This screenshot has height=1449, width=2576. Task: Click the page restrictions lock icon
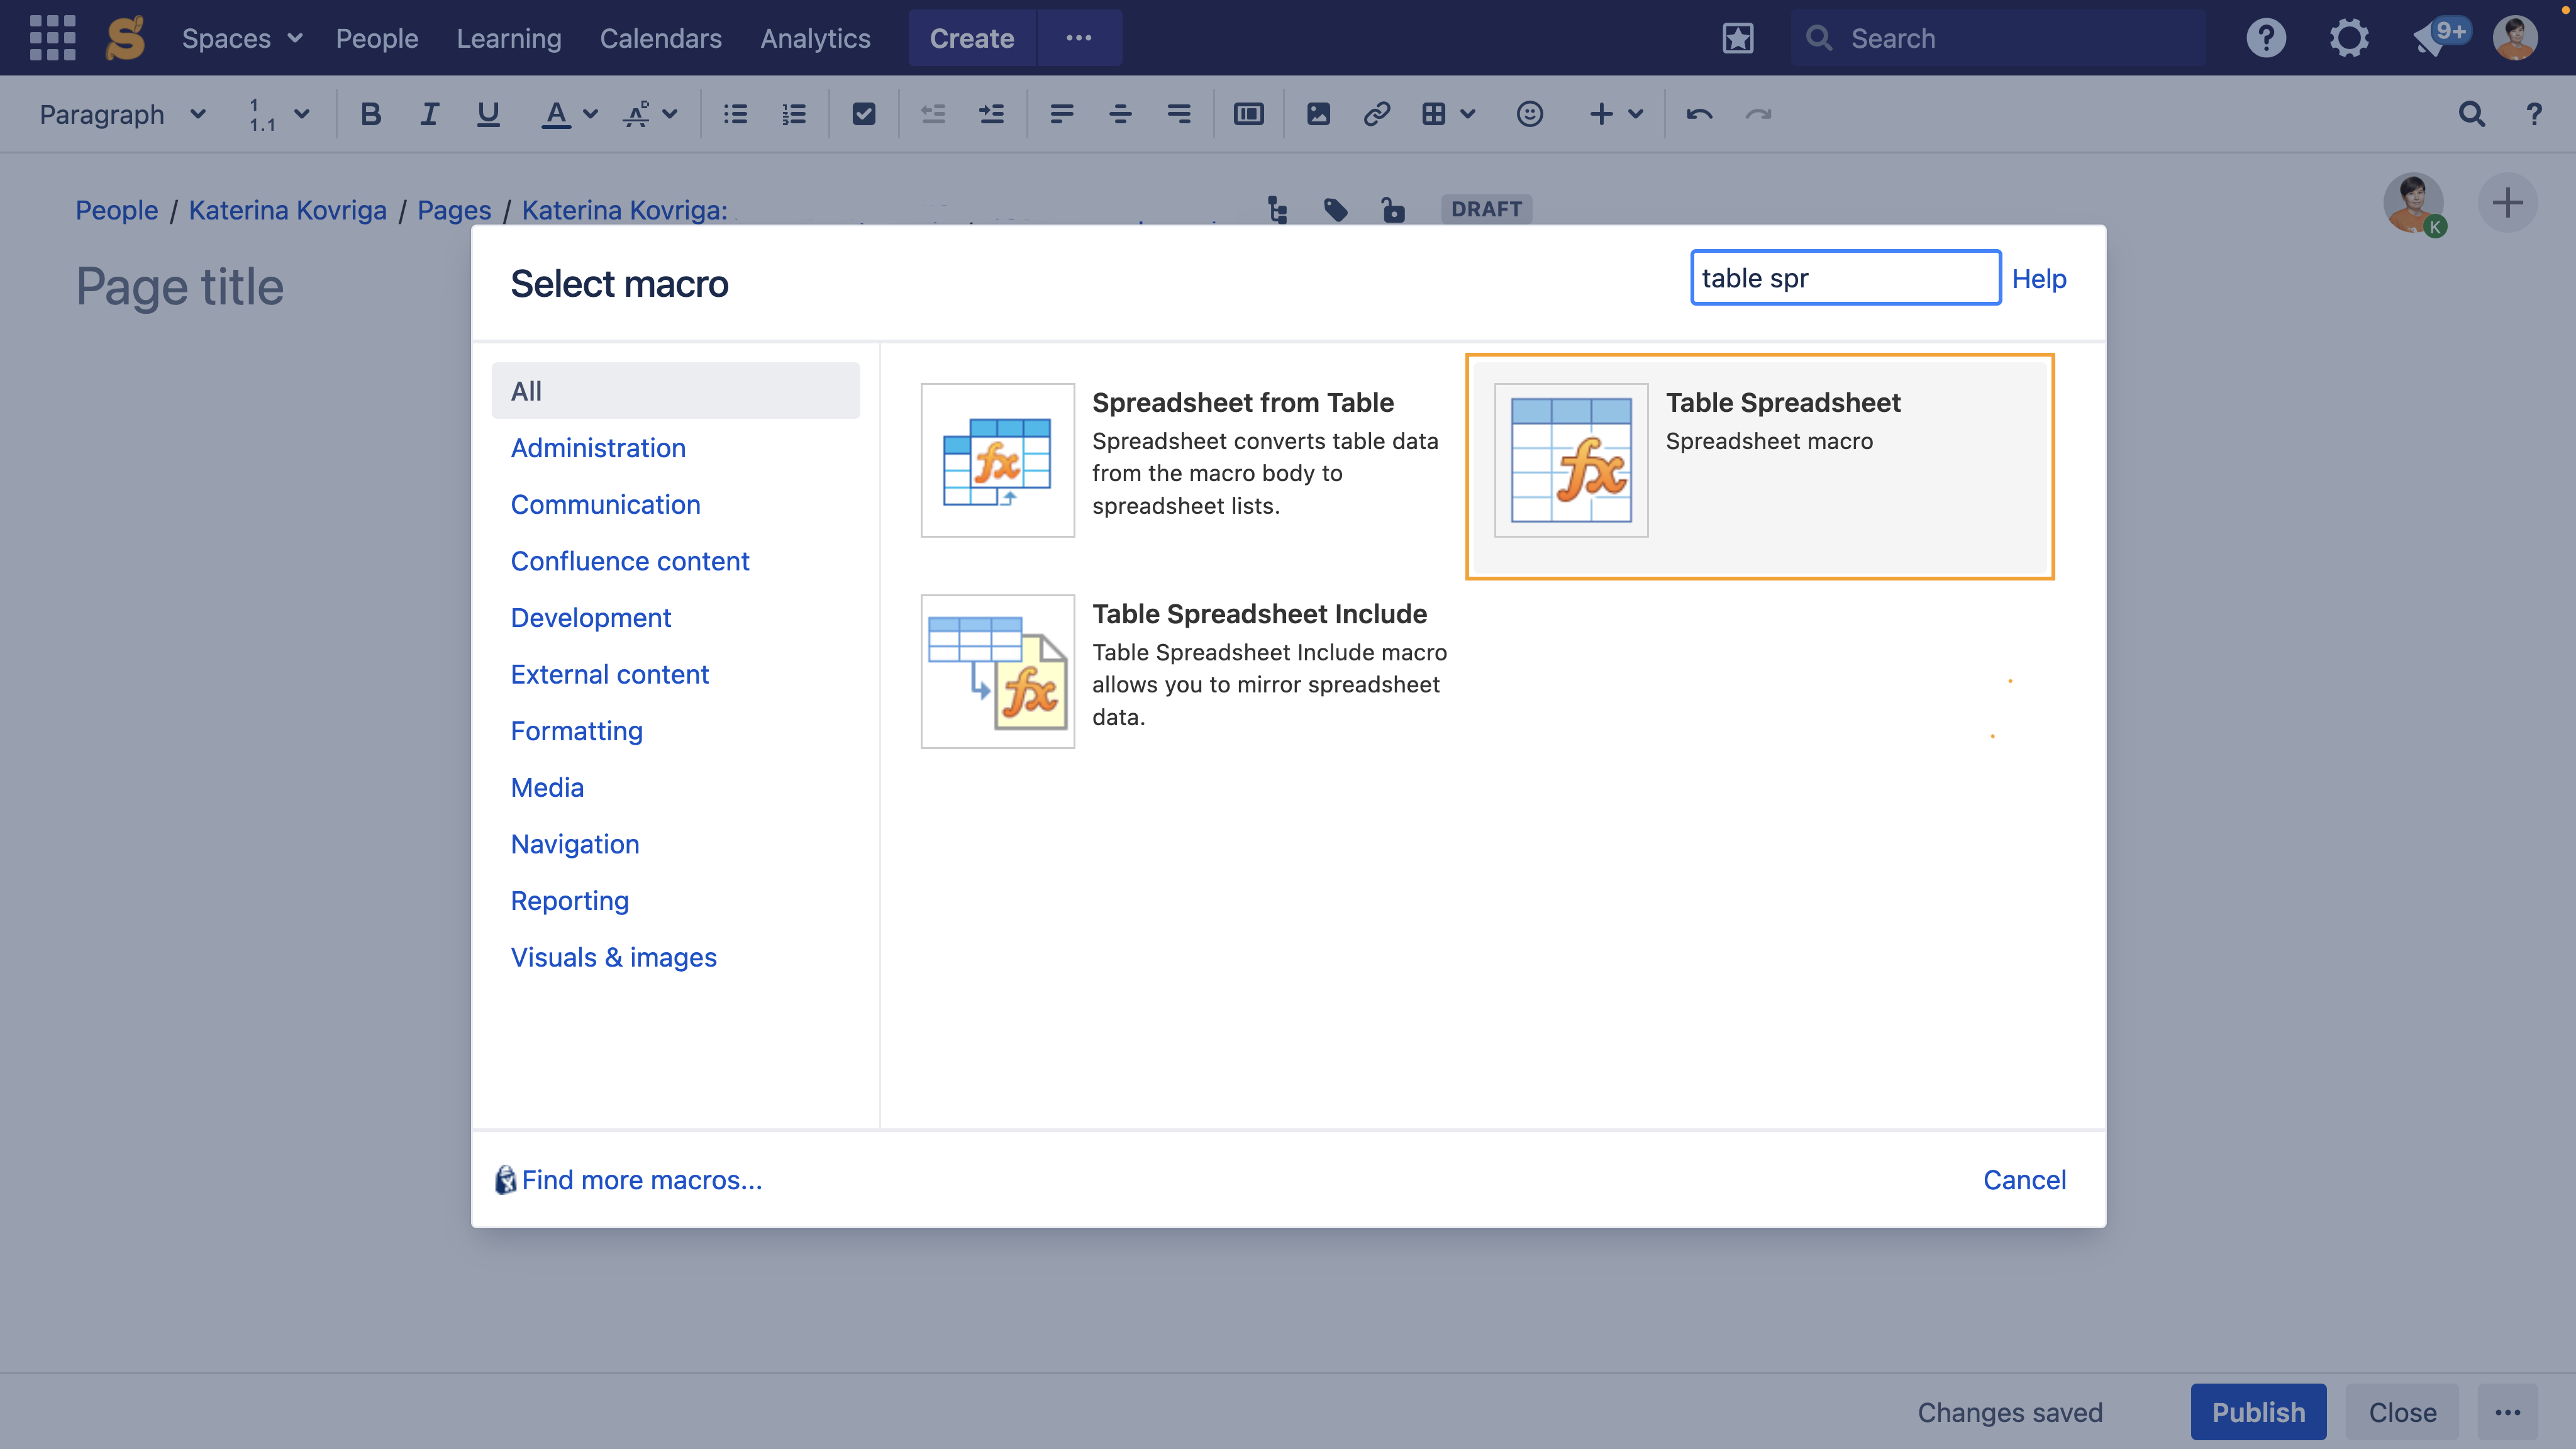click(1393, 210)
